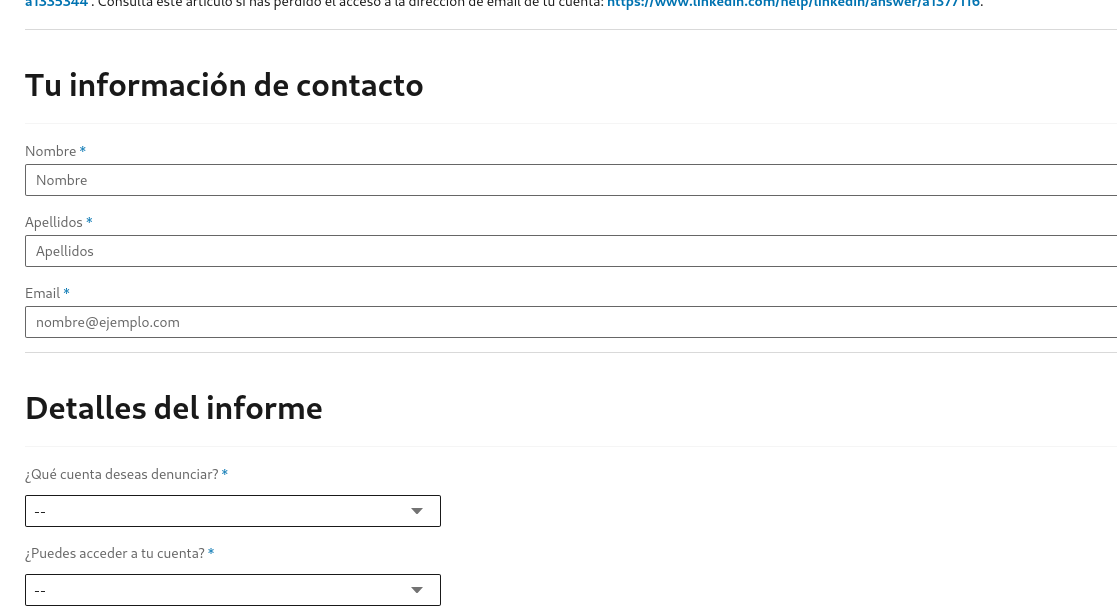Click the 'Nombre' field label
Screen dimensions: 1117x610
[x=50, y=151]
